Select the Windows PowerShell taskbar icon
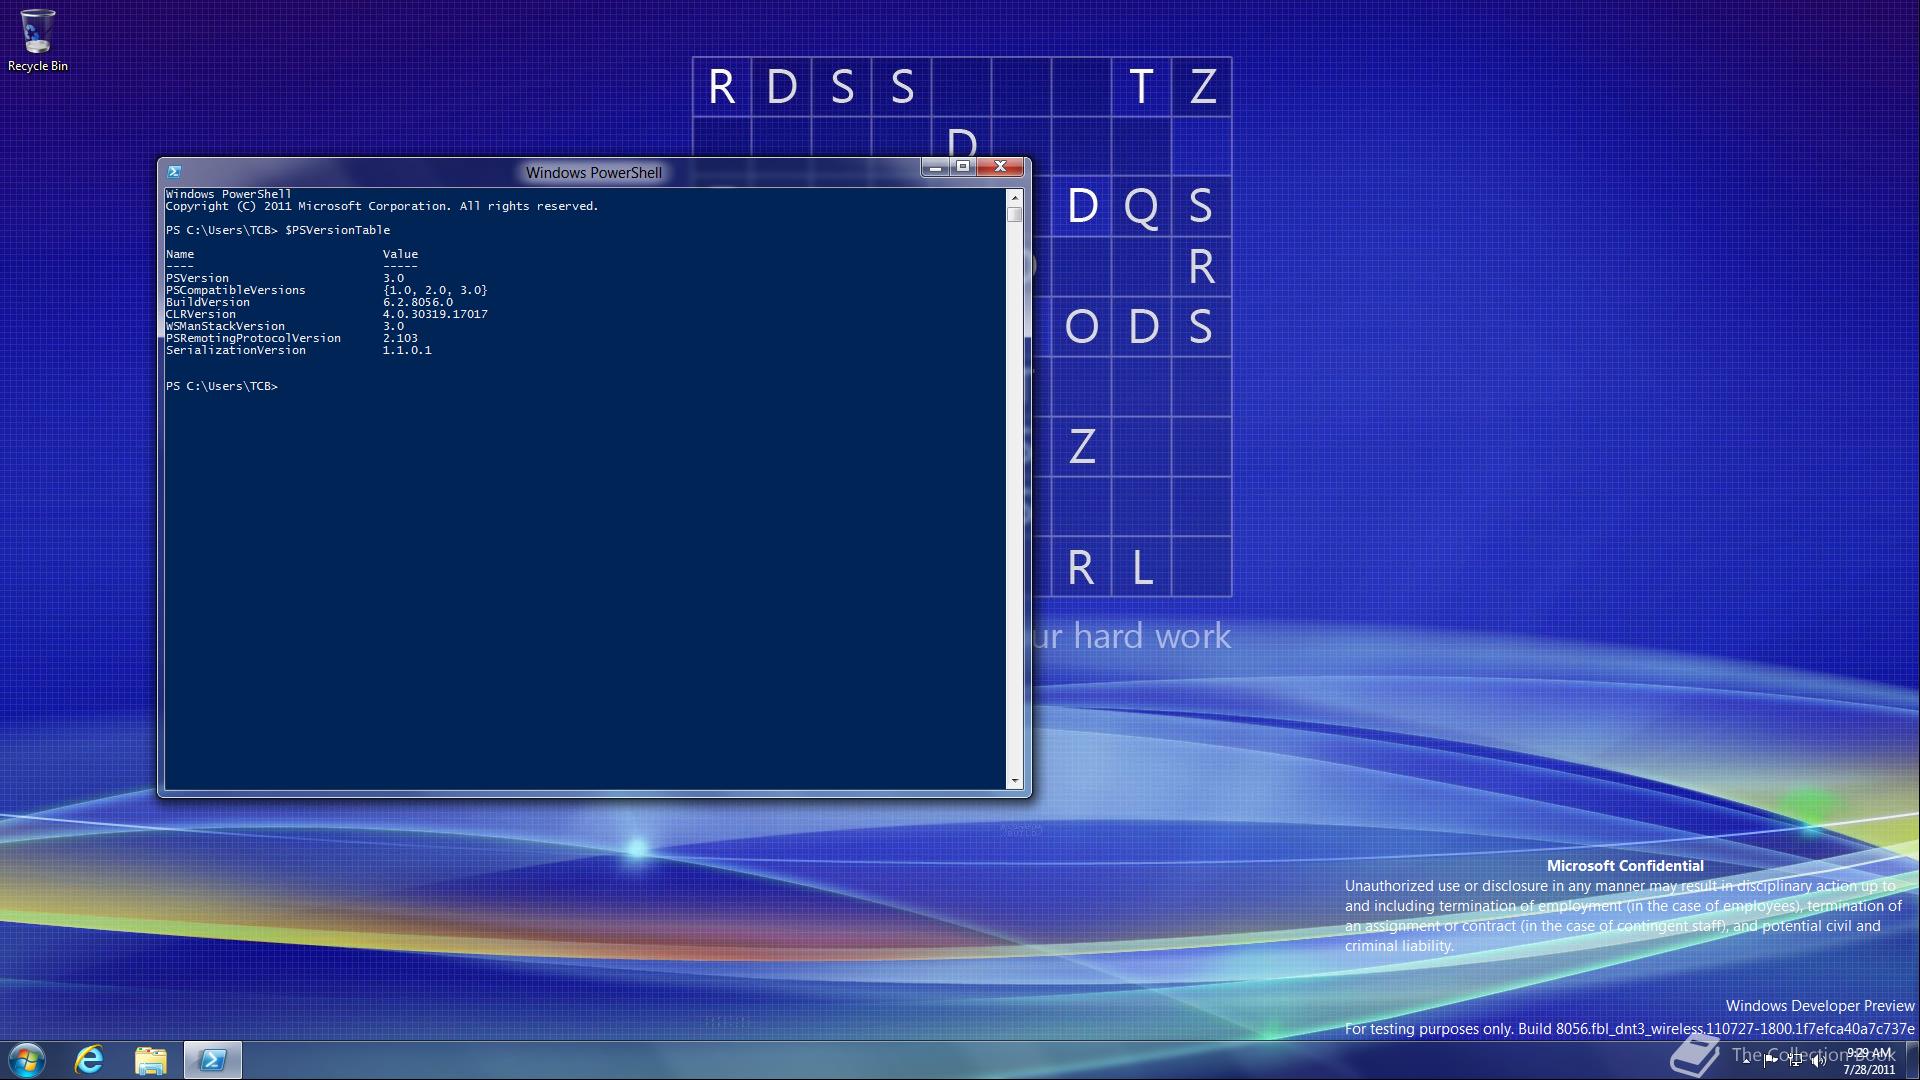 point(212,1059)
